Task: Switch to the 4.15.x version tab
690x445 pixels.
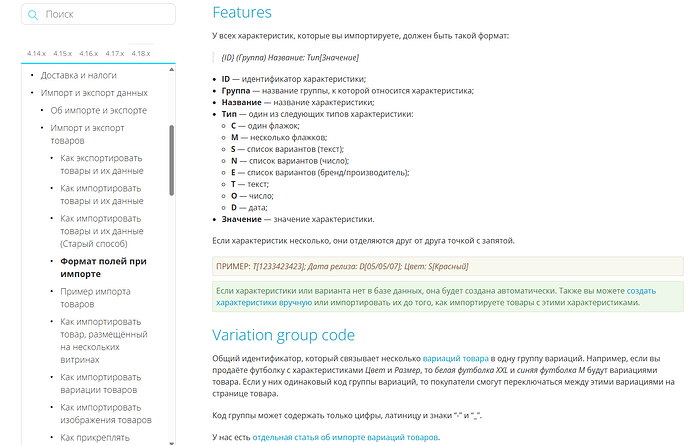Action: 62,53
